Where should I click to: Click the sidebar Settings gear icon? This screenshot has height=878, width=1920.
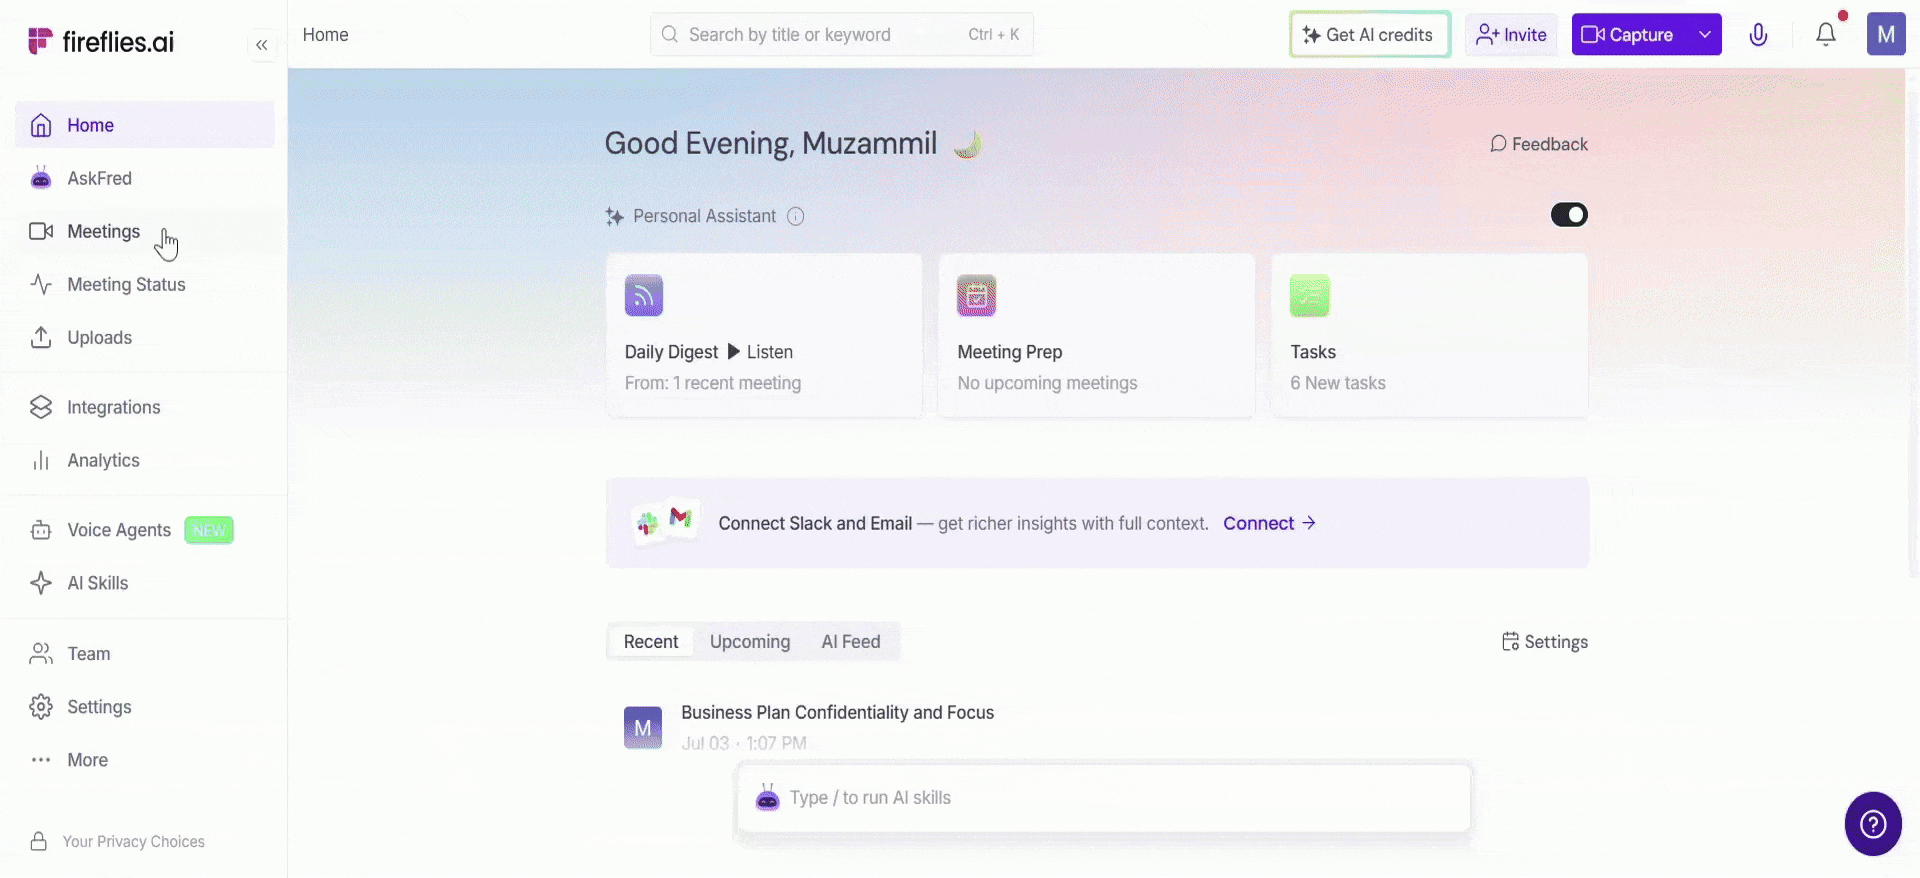click(41, 707)
